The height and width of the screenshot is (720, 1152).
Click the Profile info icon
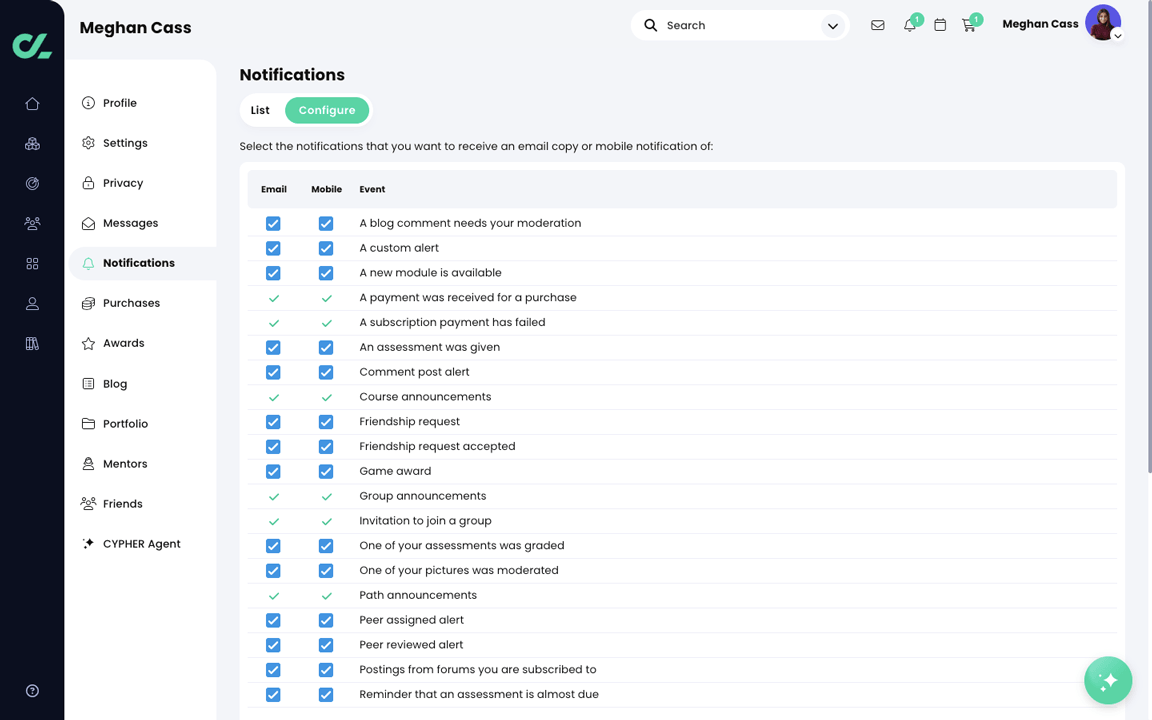(x=88, y=103)
